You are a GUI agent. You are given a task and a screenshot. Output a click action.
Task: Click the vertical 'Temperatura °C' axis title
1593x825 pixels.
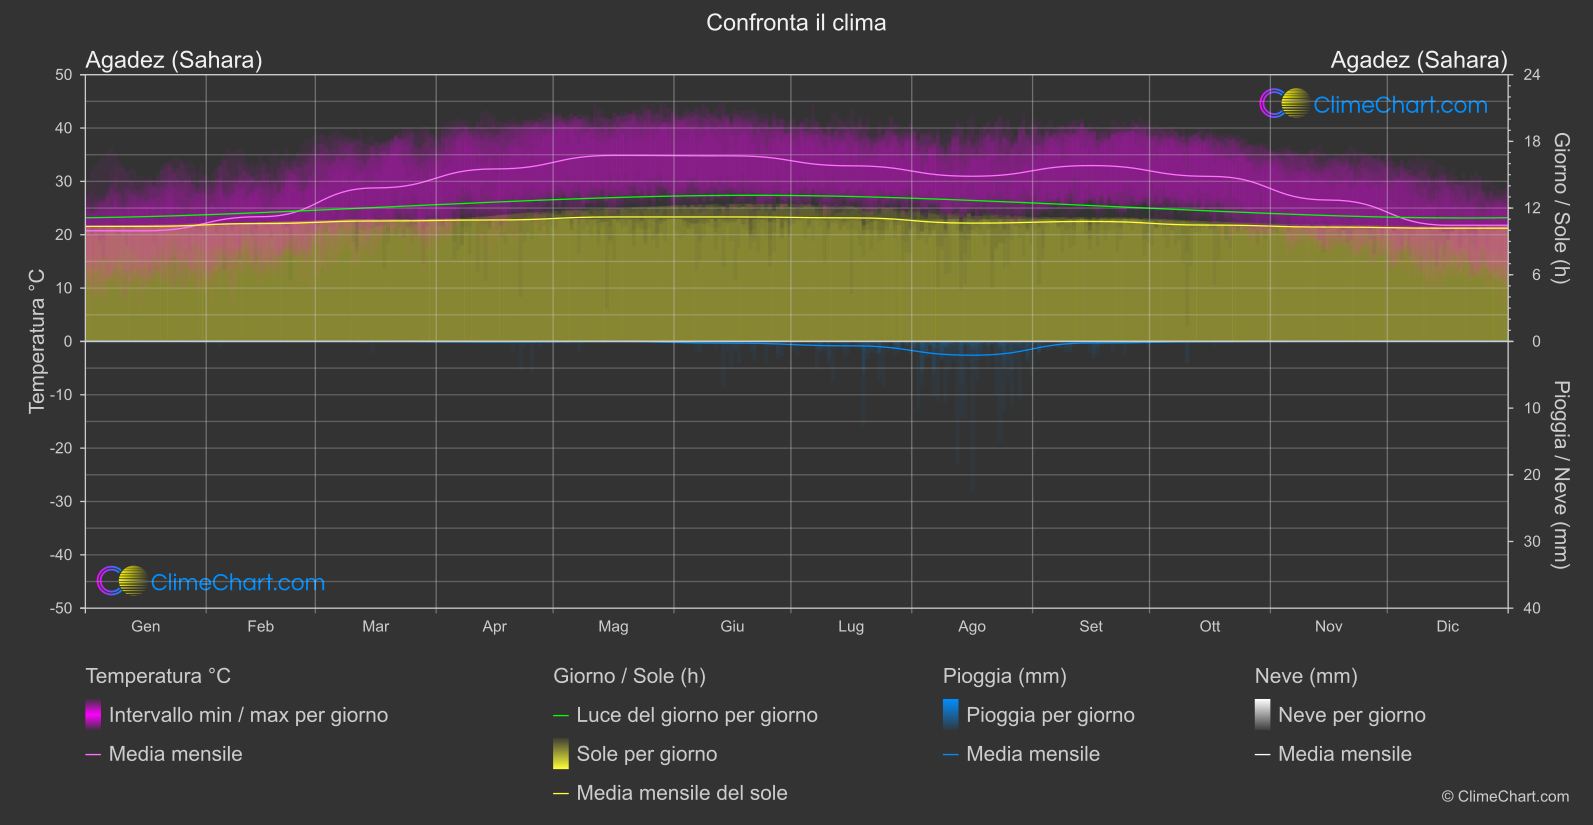point(37,341)
